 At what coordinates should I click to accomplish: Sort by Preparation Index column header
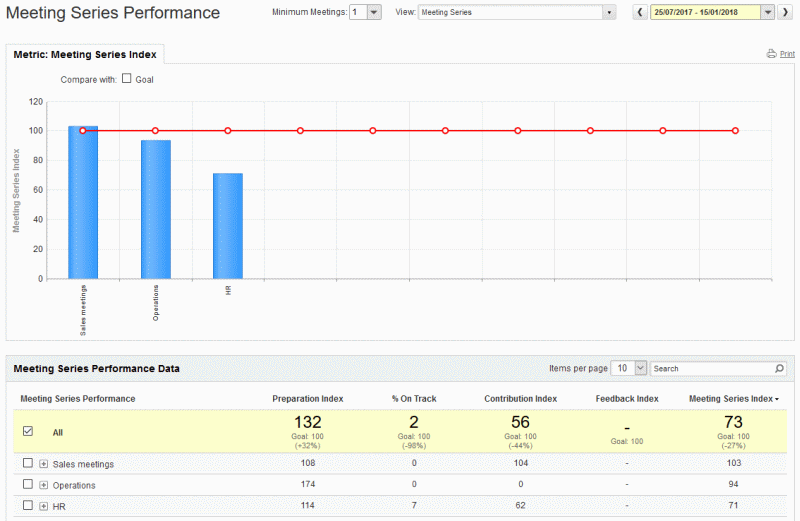click(x=308, y=399)
